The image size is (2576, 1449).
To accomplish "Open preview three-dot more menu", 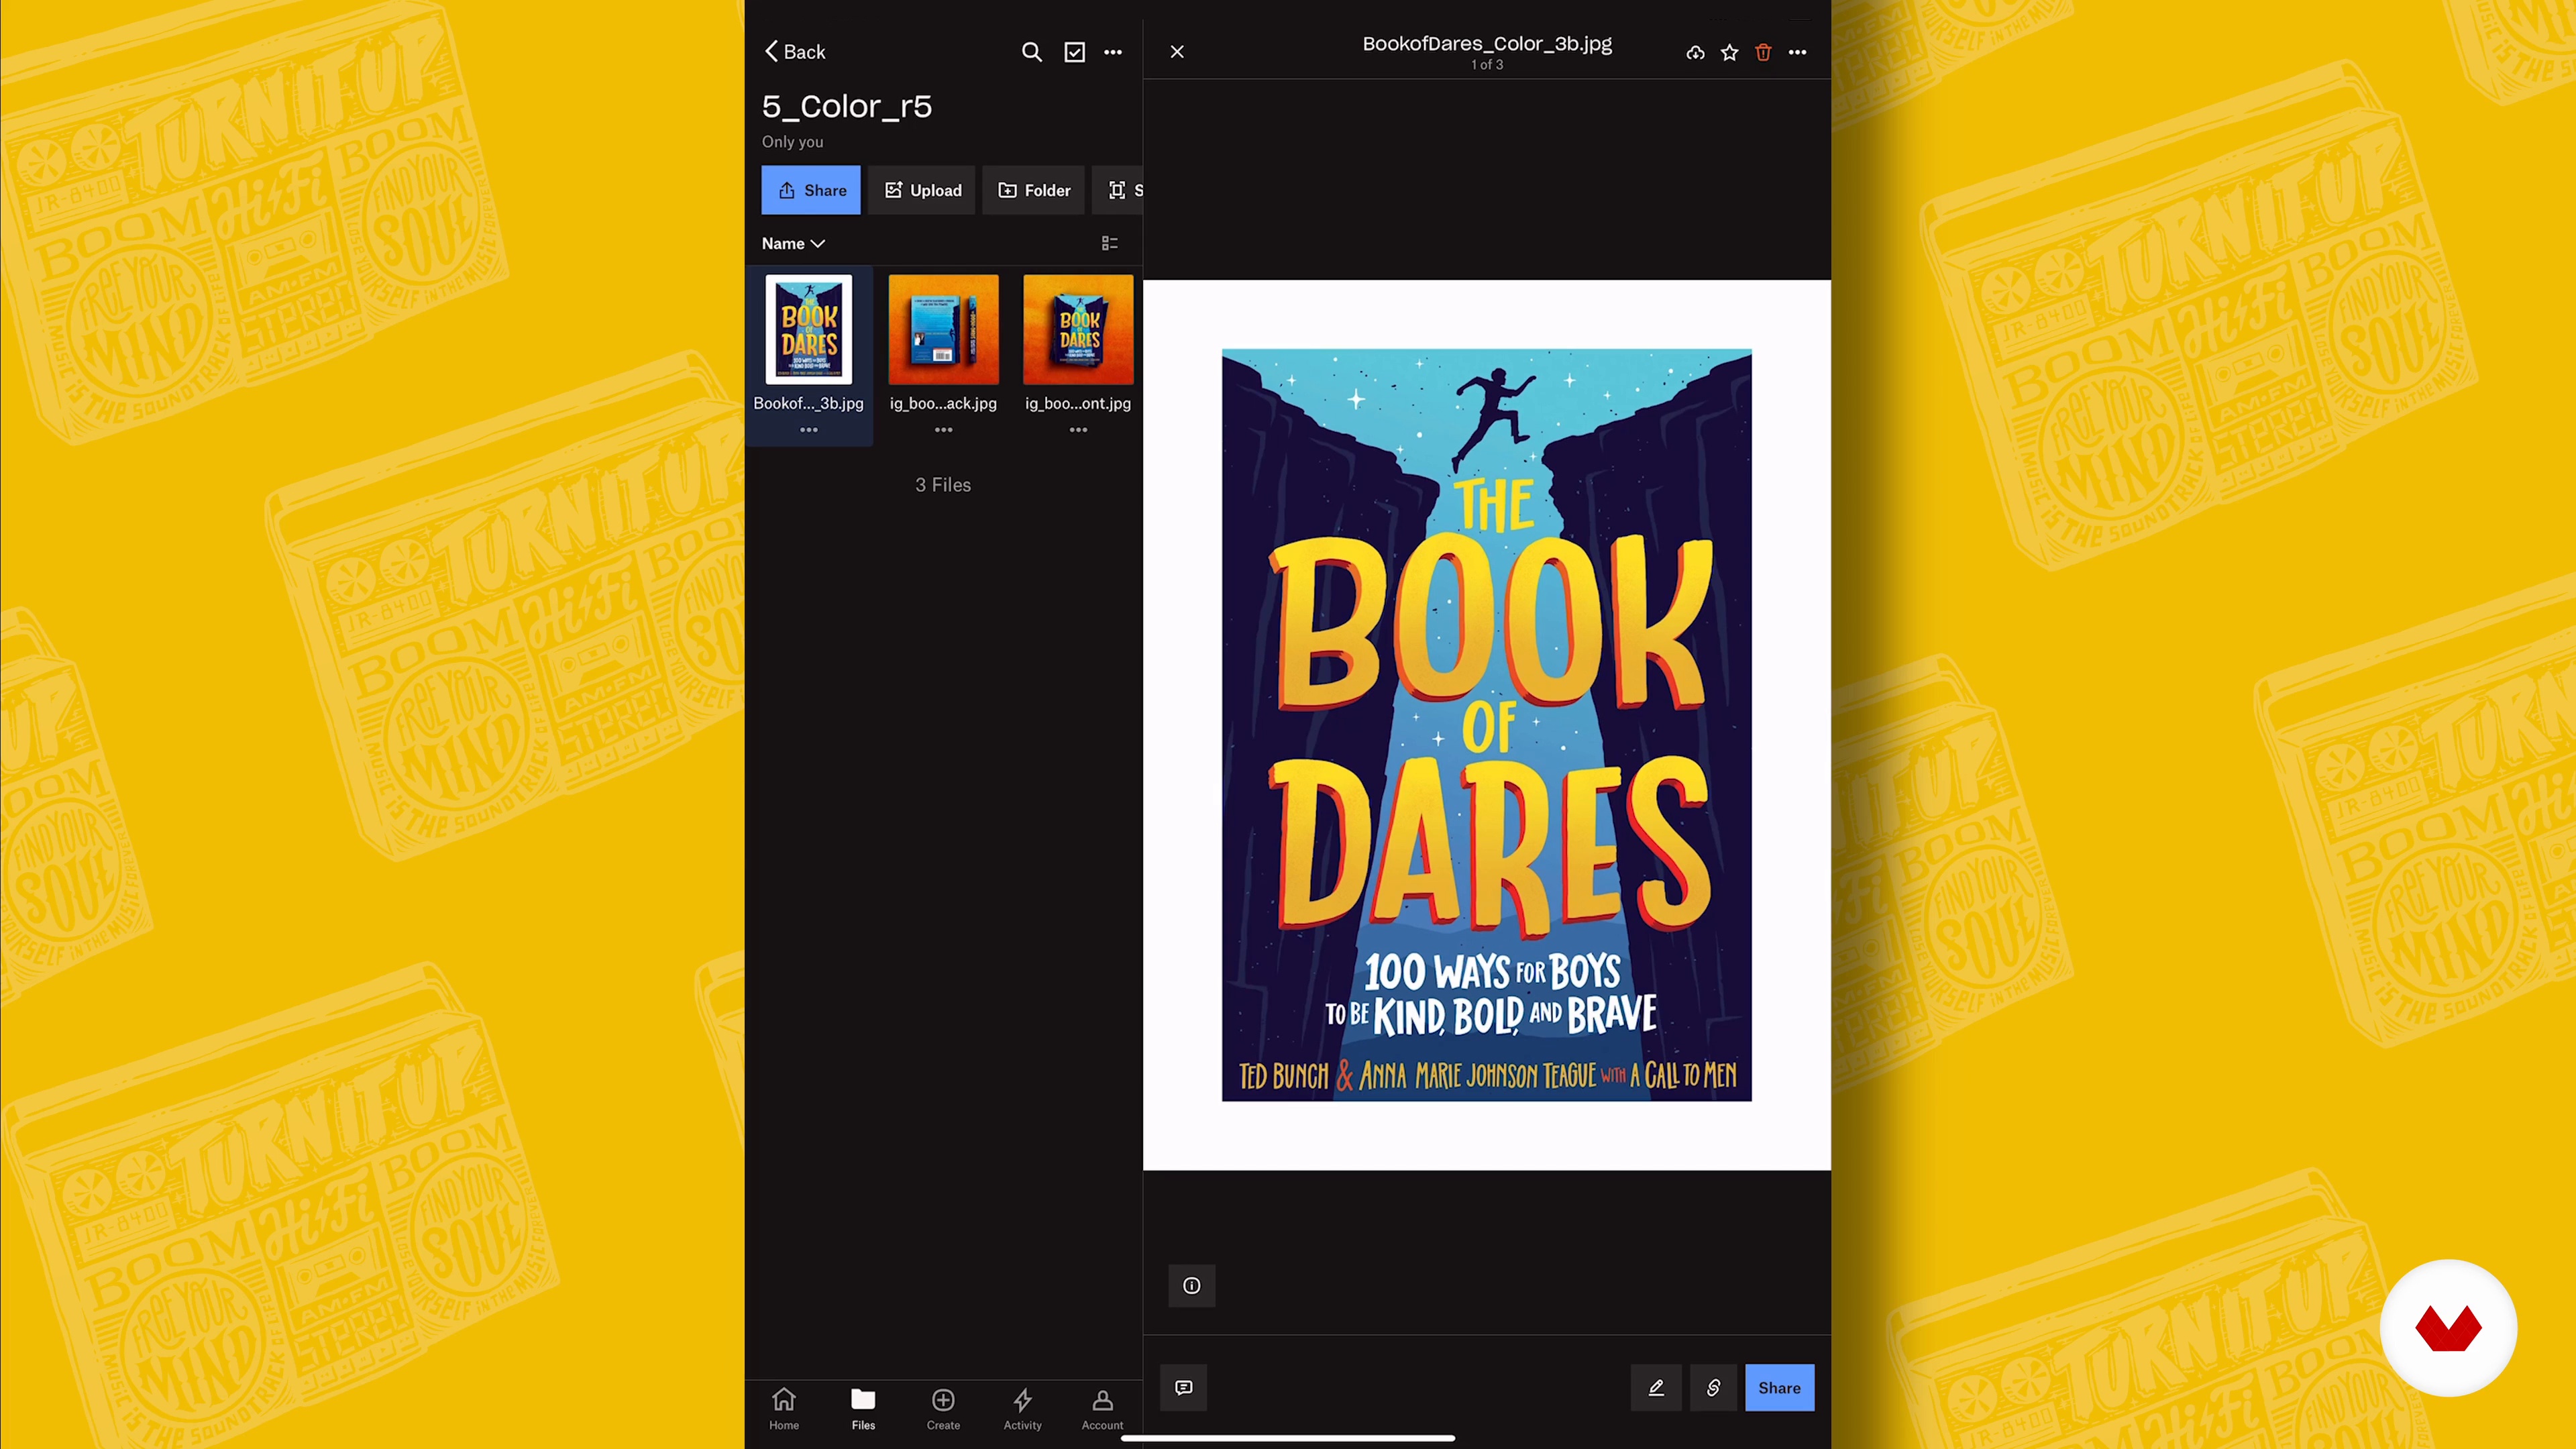I will click(1797, 52).
